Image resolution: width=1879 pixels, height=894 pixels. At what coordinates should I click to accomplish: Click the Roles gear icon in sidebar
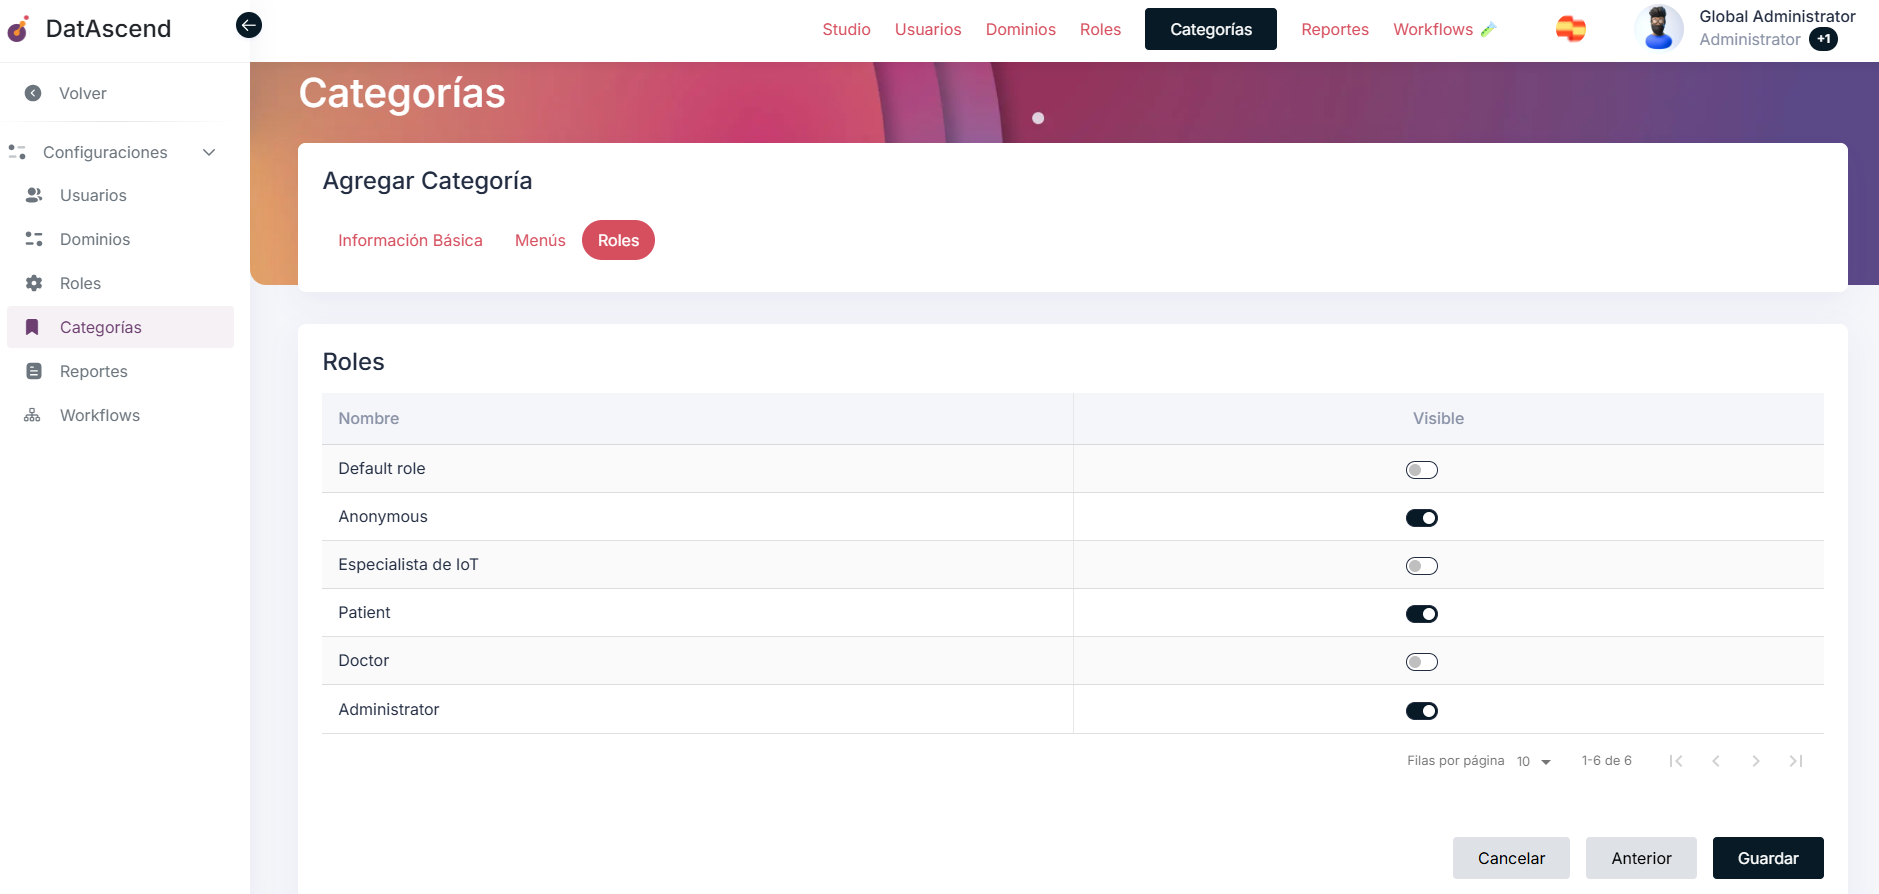34,283
